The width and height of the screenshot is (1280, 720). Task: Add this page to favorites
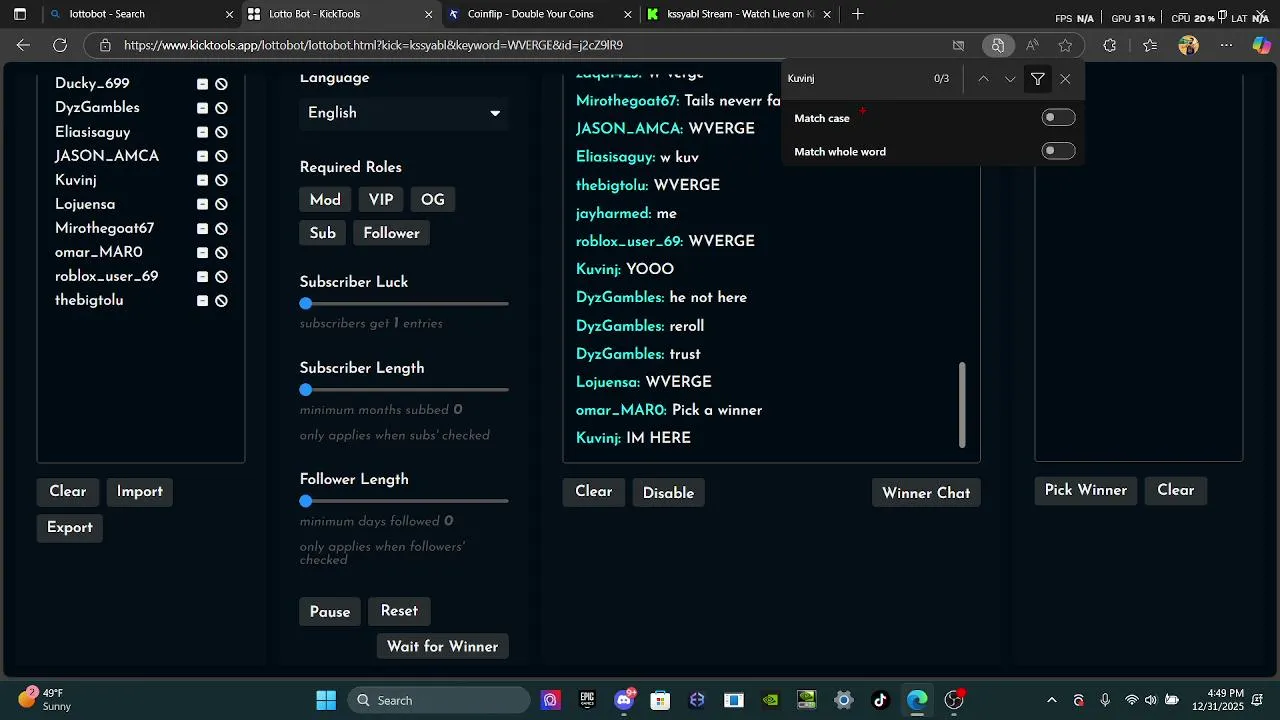(1065, 45)
